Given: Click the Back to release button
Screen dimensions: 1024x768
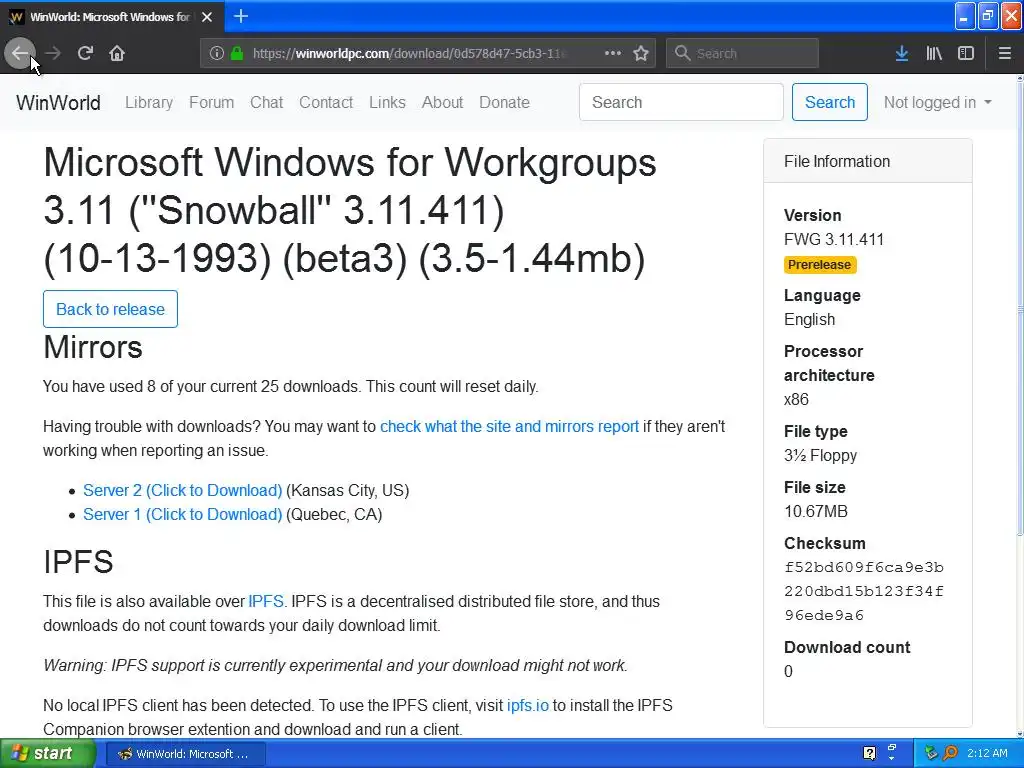Looking at the screenshot, I should (x=110, y=309).
